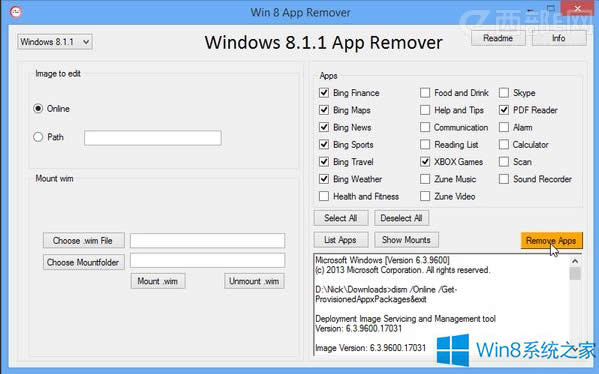
Task: Uncheck the PDF Reader checkbox
Action: (x=504, y=110)
